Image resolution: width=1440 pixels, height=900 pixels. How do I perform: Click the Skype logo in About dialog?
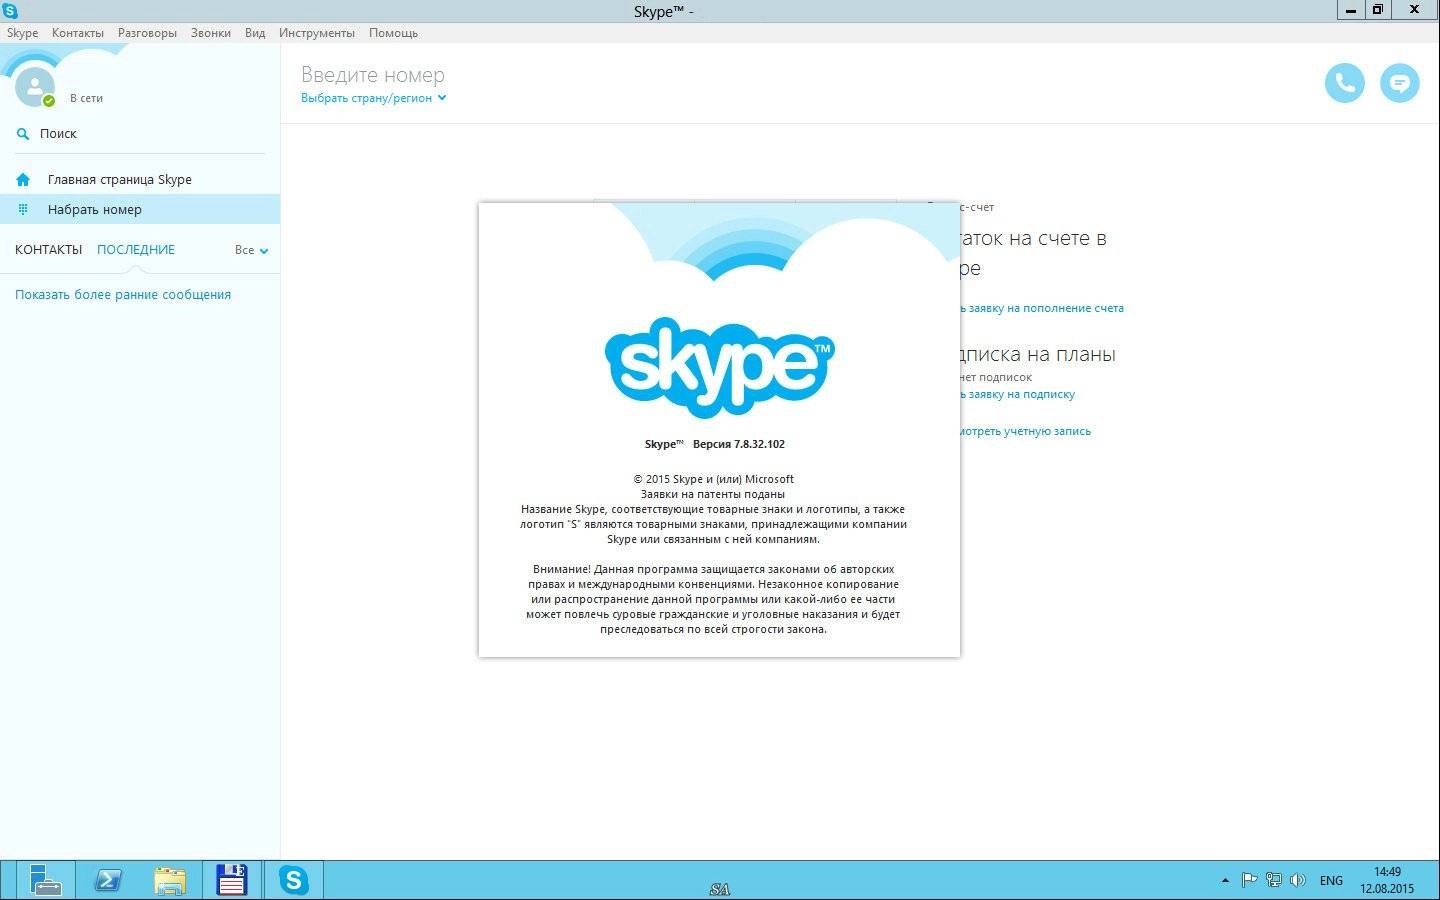(x=719, y=366)
